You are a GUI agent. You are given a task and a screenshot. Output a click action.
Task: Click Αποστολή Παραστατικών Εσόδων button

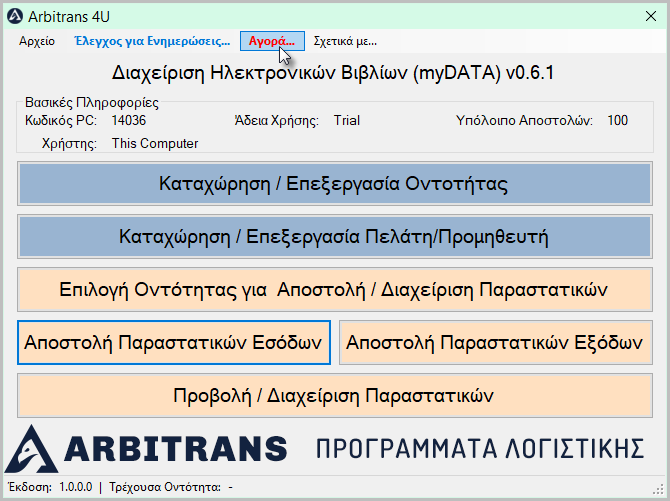(174, 343)
